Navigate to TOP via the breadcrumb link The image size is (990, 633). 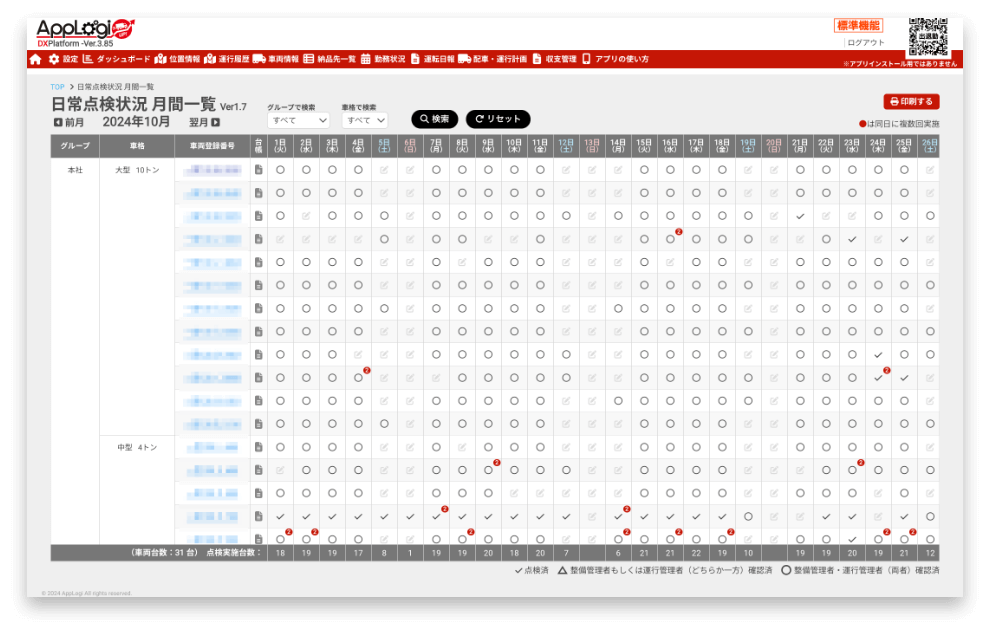coord(56,86)
